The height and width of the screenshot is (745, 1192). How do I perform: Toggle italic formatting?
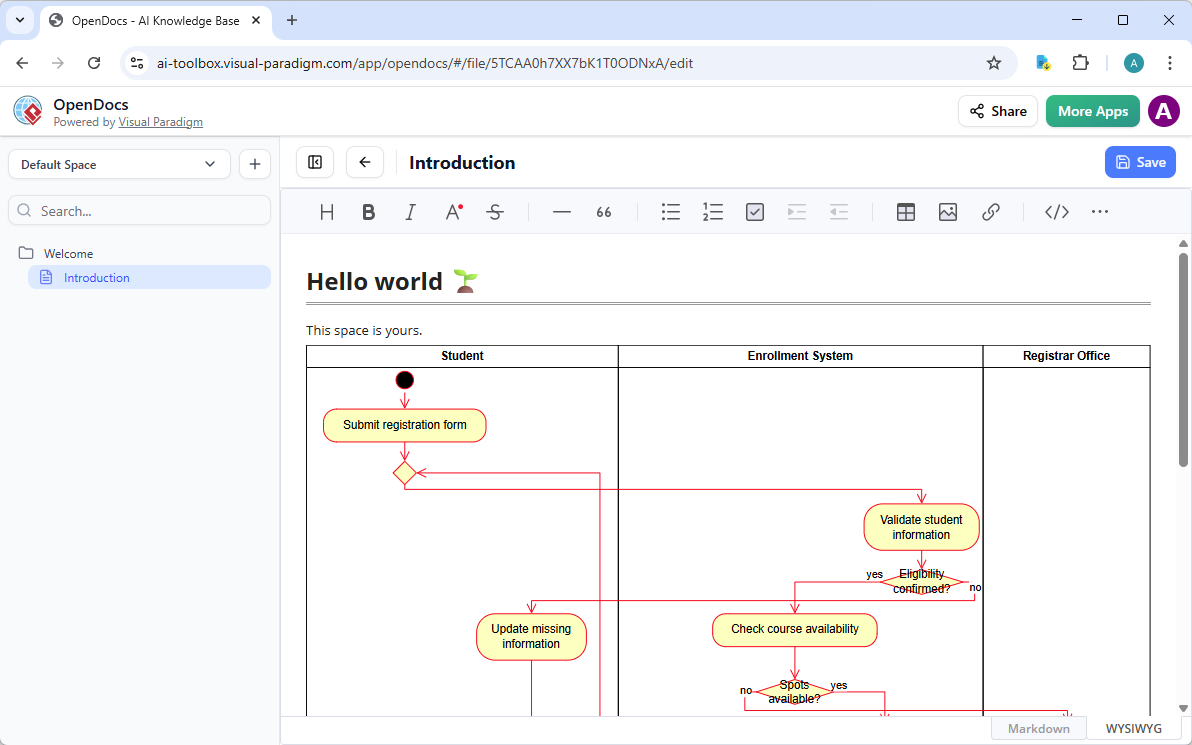point(410,211)
